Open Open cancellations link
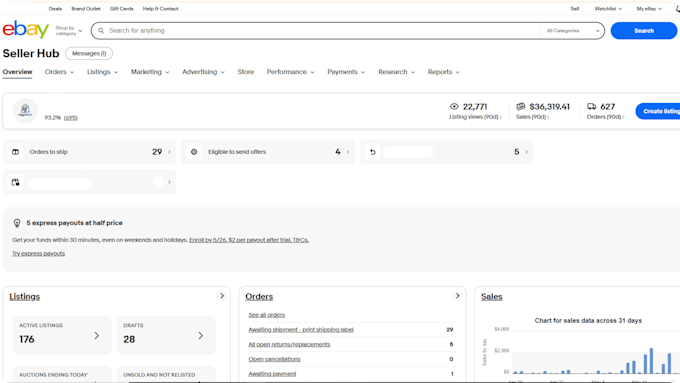 click(x=274, y=359)
